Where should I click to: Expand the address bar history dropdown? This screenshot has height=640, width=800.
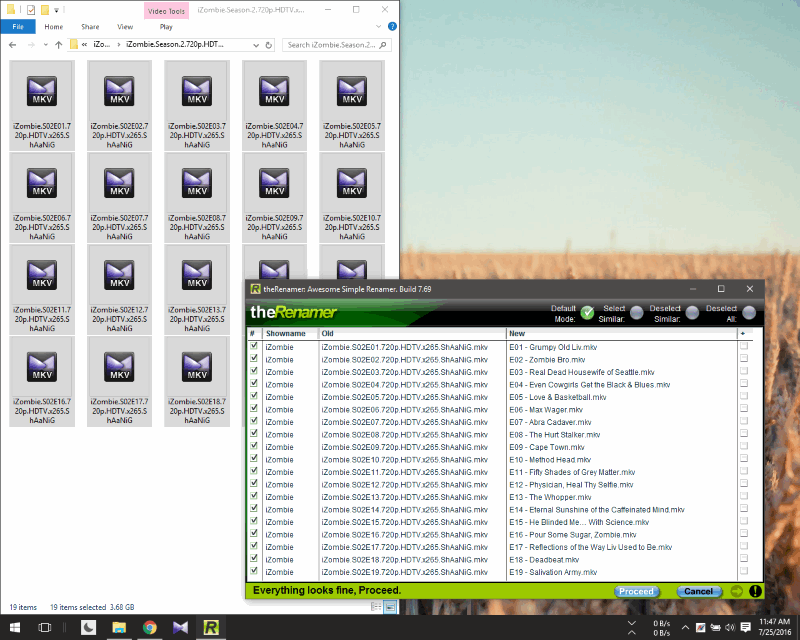(256, 45)
